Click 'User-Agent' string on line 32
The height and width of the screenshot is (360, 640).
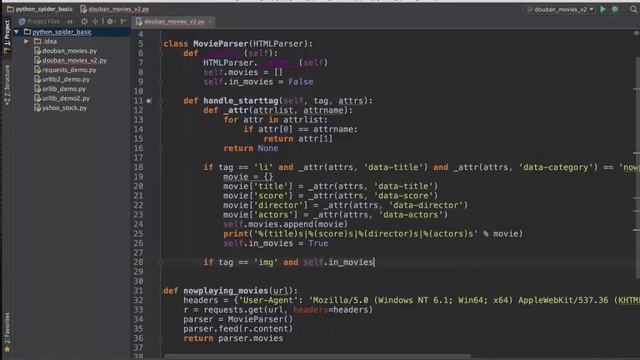(268, 300)
